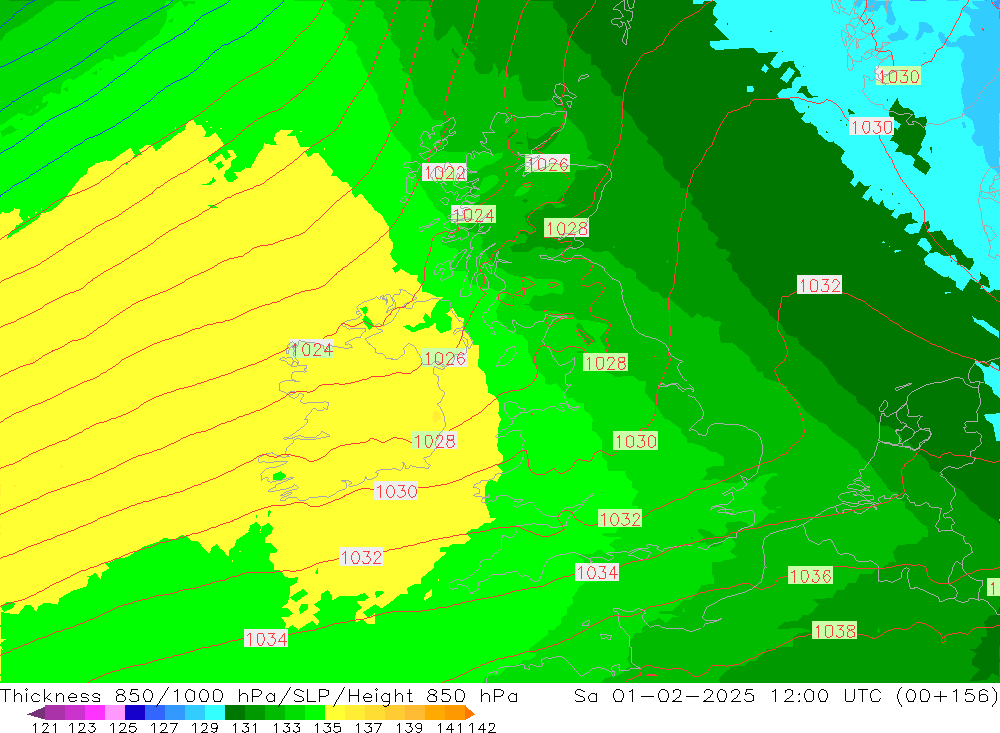Click the legend value 139
This screenshot has width=1000, height=733.
click(409, 727)
